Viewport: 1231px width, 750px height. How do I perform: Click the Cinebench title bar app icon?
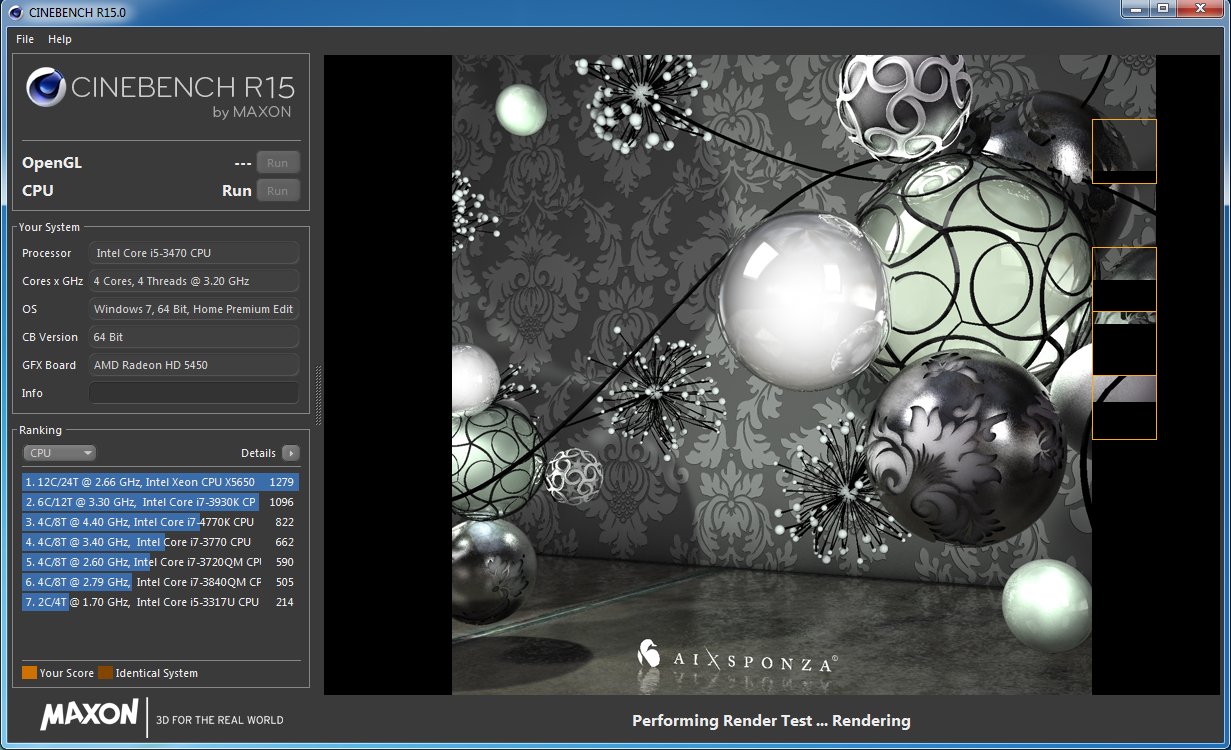pos(17,11)
